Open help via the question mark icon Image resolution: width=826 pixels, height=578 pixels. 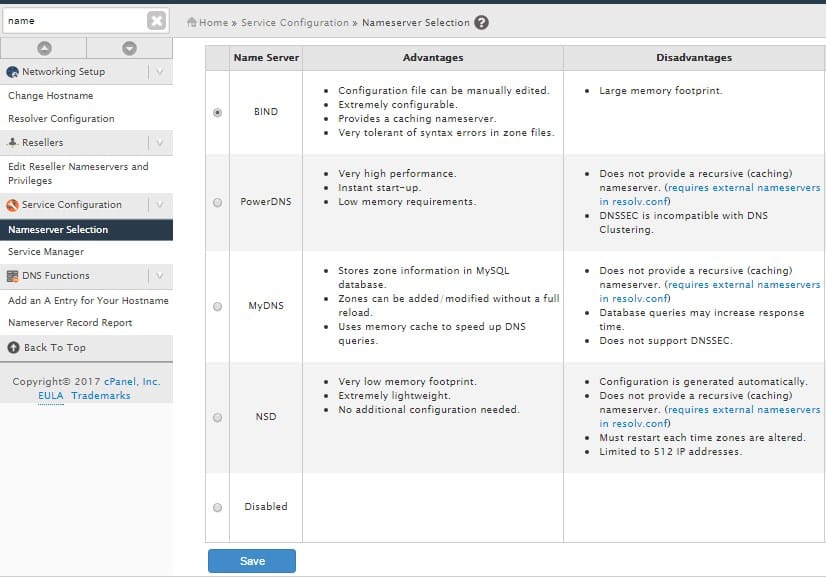coord(481,22)
